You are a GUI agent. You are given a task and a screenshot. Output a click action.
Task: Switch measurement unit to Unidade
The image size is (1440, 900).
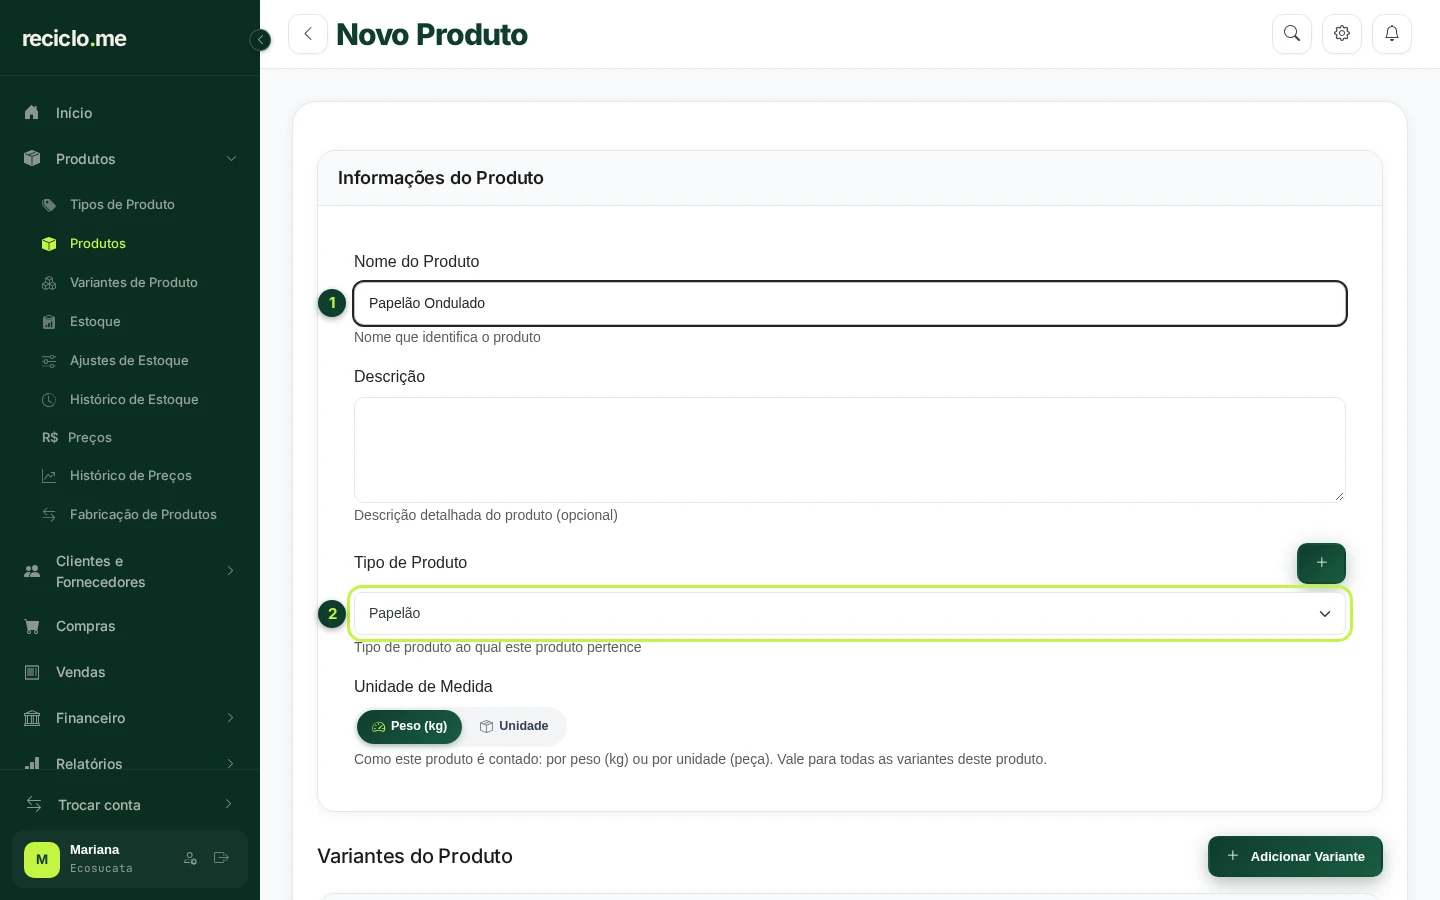pyautogui.click(x=514, y=727)
